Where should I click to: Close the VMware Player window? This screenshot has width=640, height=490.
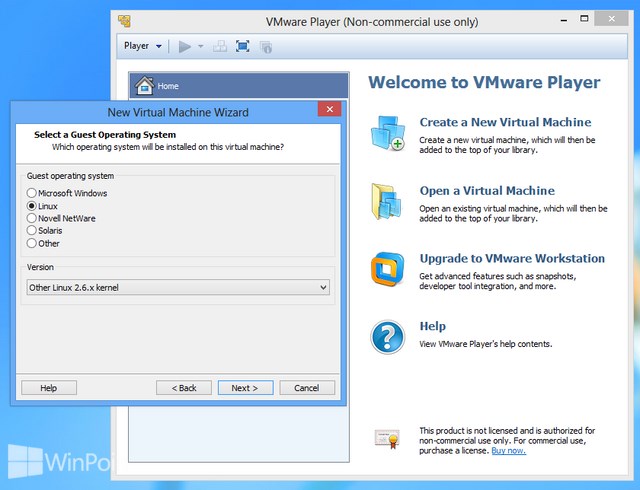coord(611,18)
